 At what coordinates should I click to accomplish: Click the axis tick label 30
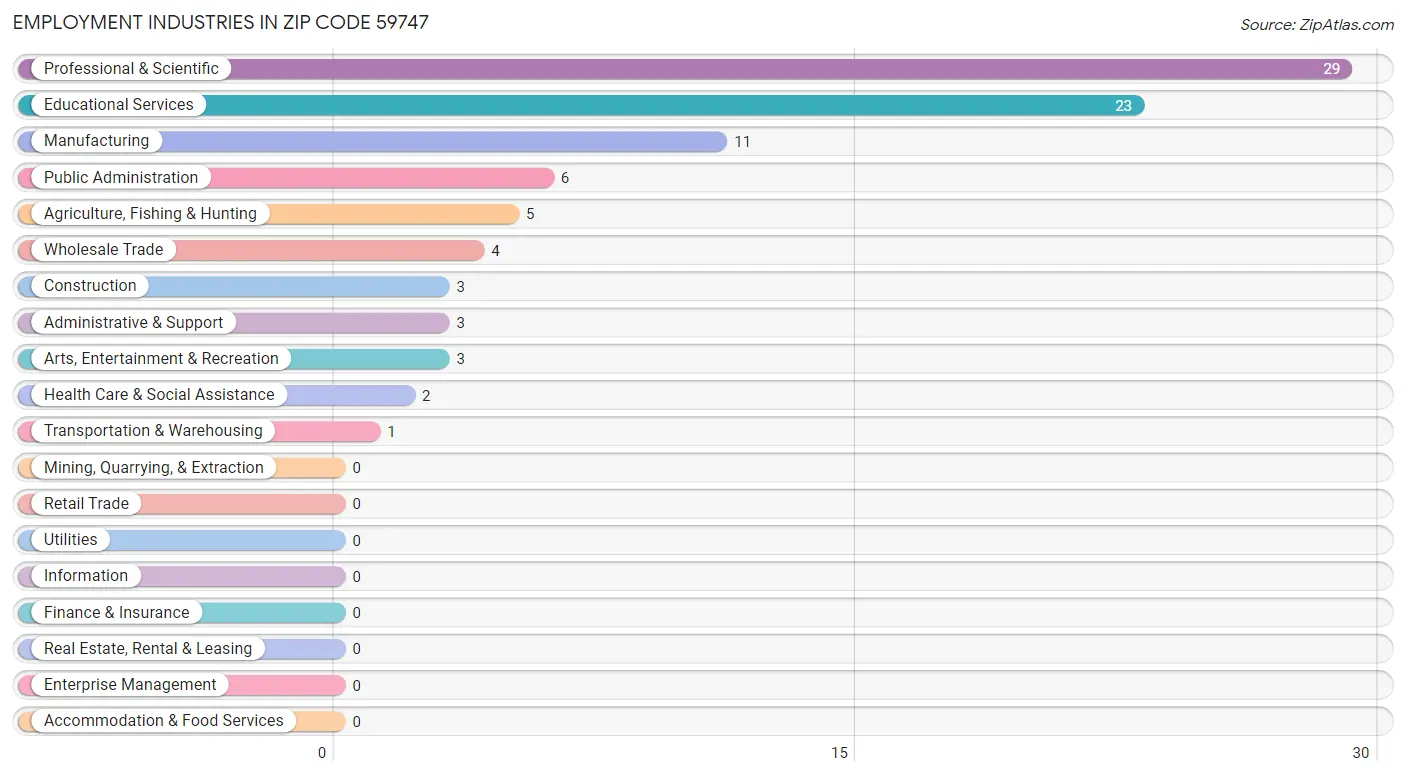tap(1360, 753)
